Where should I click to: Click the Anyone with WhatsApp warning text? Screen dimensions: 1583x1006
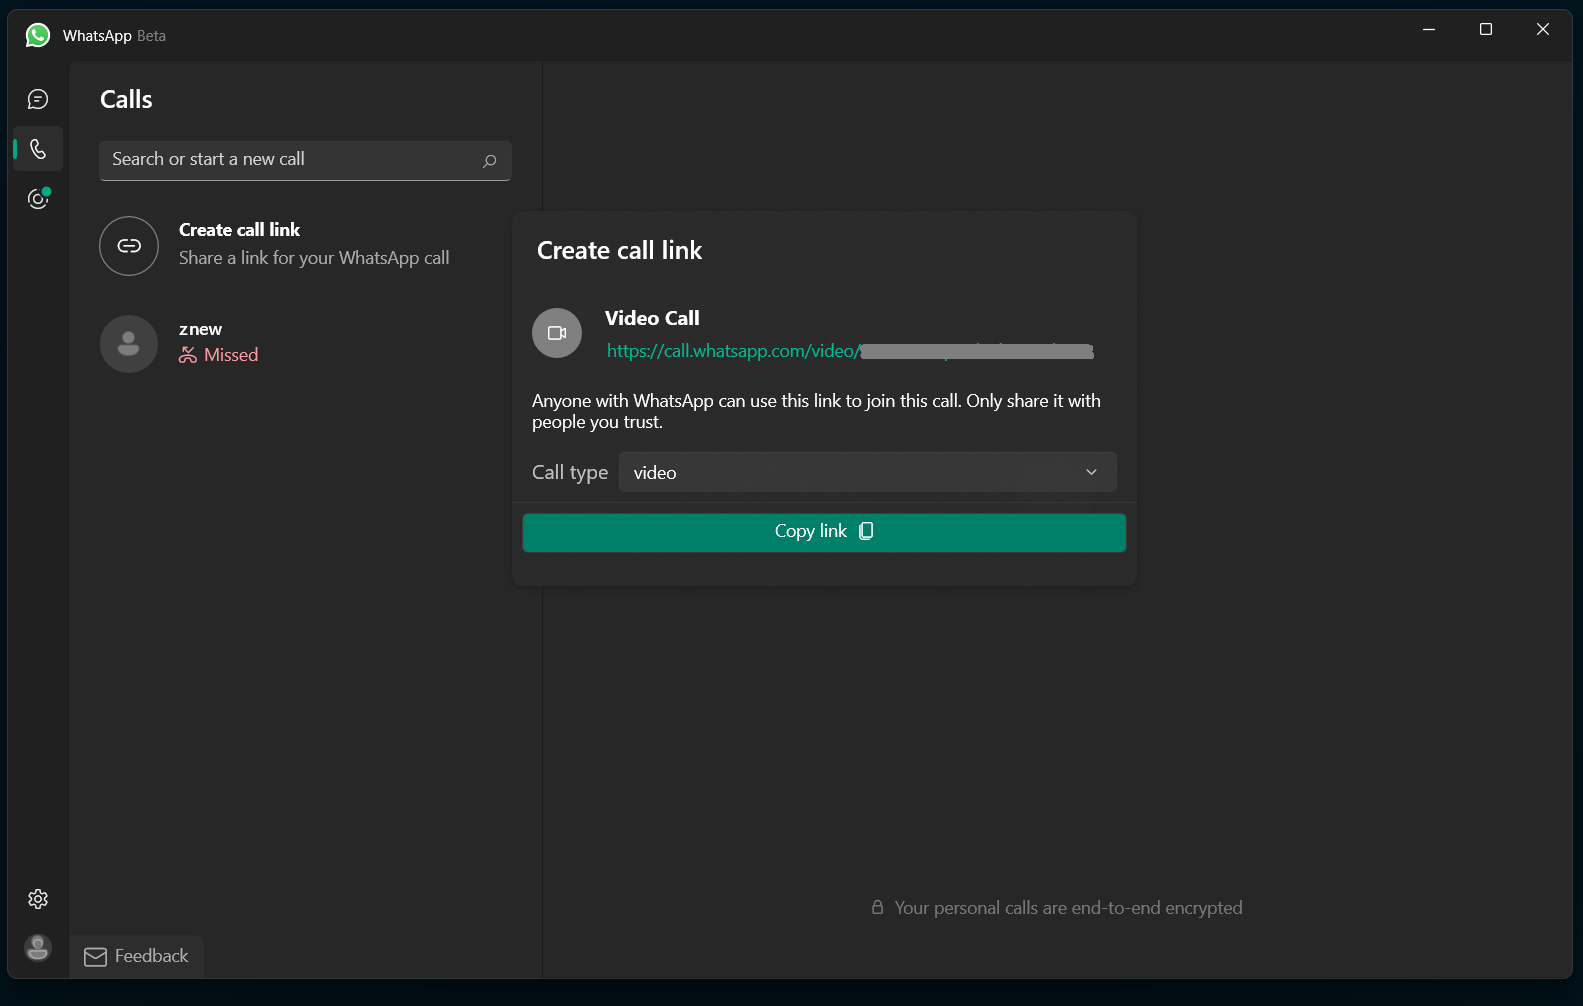point(816,411)
